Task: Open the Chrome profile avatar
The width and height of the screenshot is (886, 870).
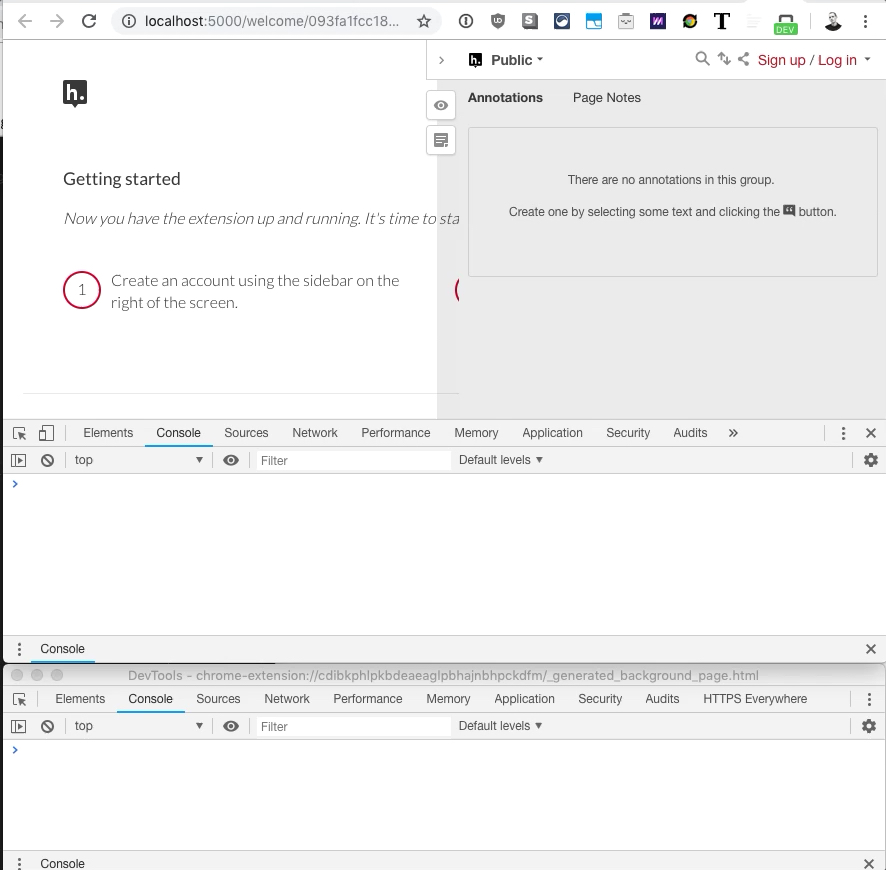Action: click(833, 21)
